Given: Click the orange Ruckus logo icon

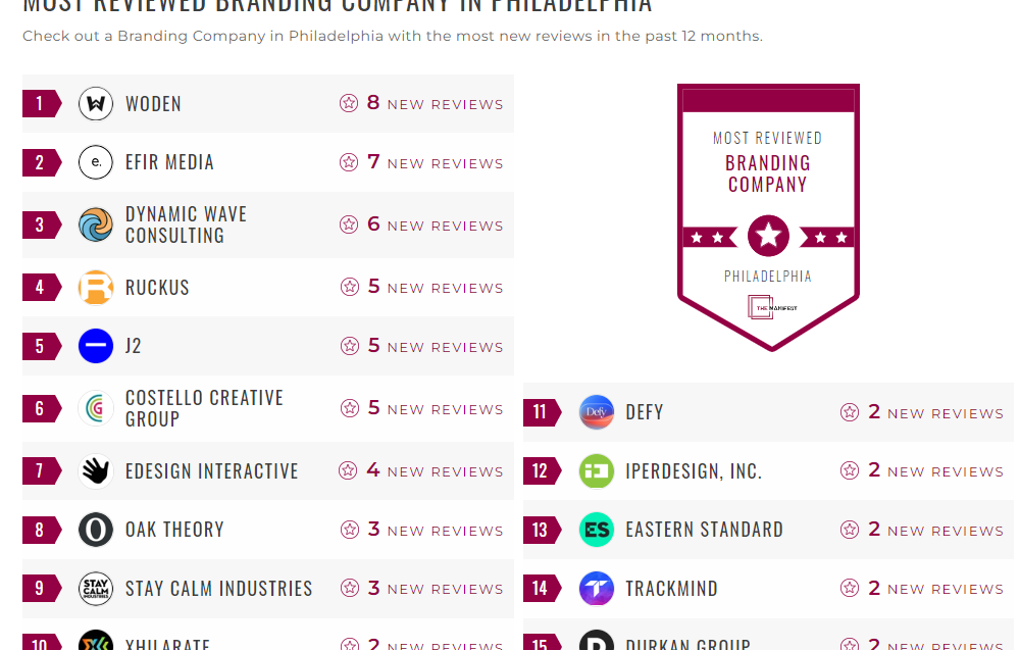Looking at the screenshot, I should 96,288.
